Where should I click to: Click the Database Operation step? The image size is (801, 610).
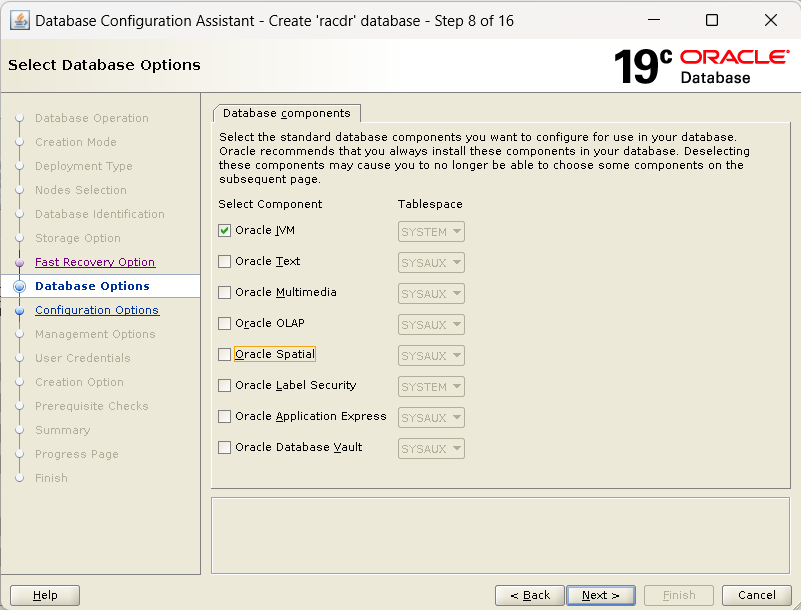(x=92, y=118)
